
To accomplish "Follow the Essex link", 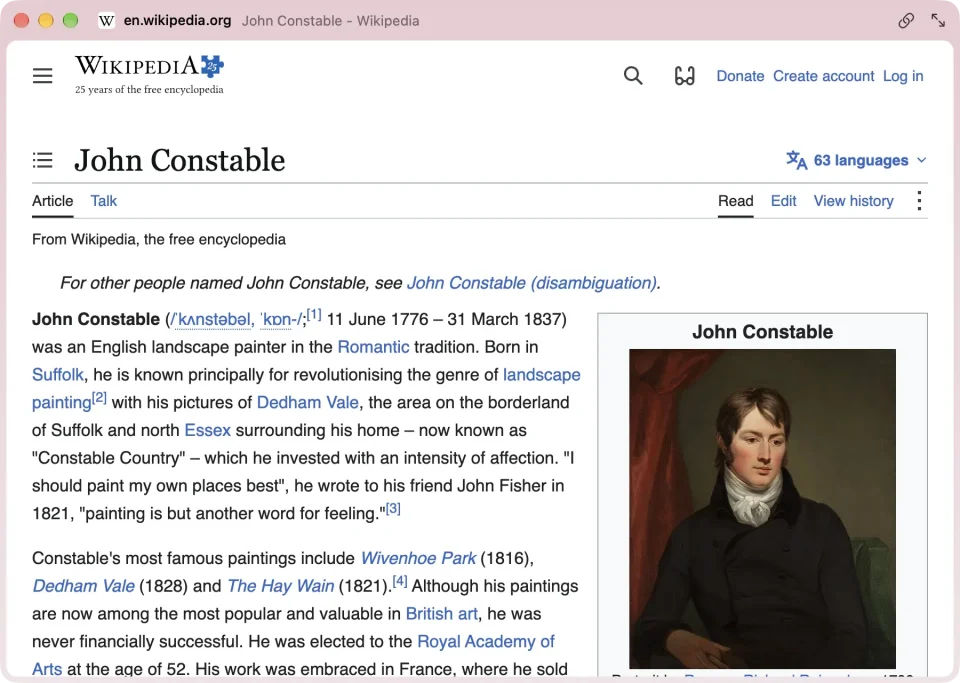I will [208, 430].
